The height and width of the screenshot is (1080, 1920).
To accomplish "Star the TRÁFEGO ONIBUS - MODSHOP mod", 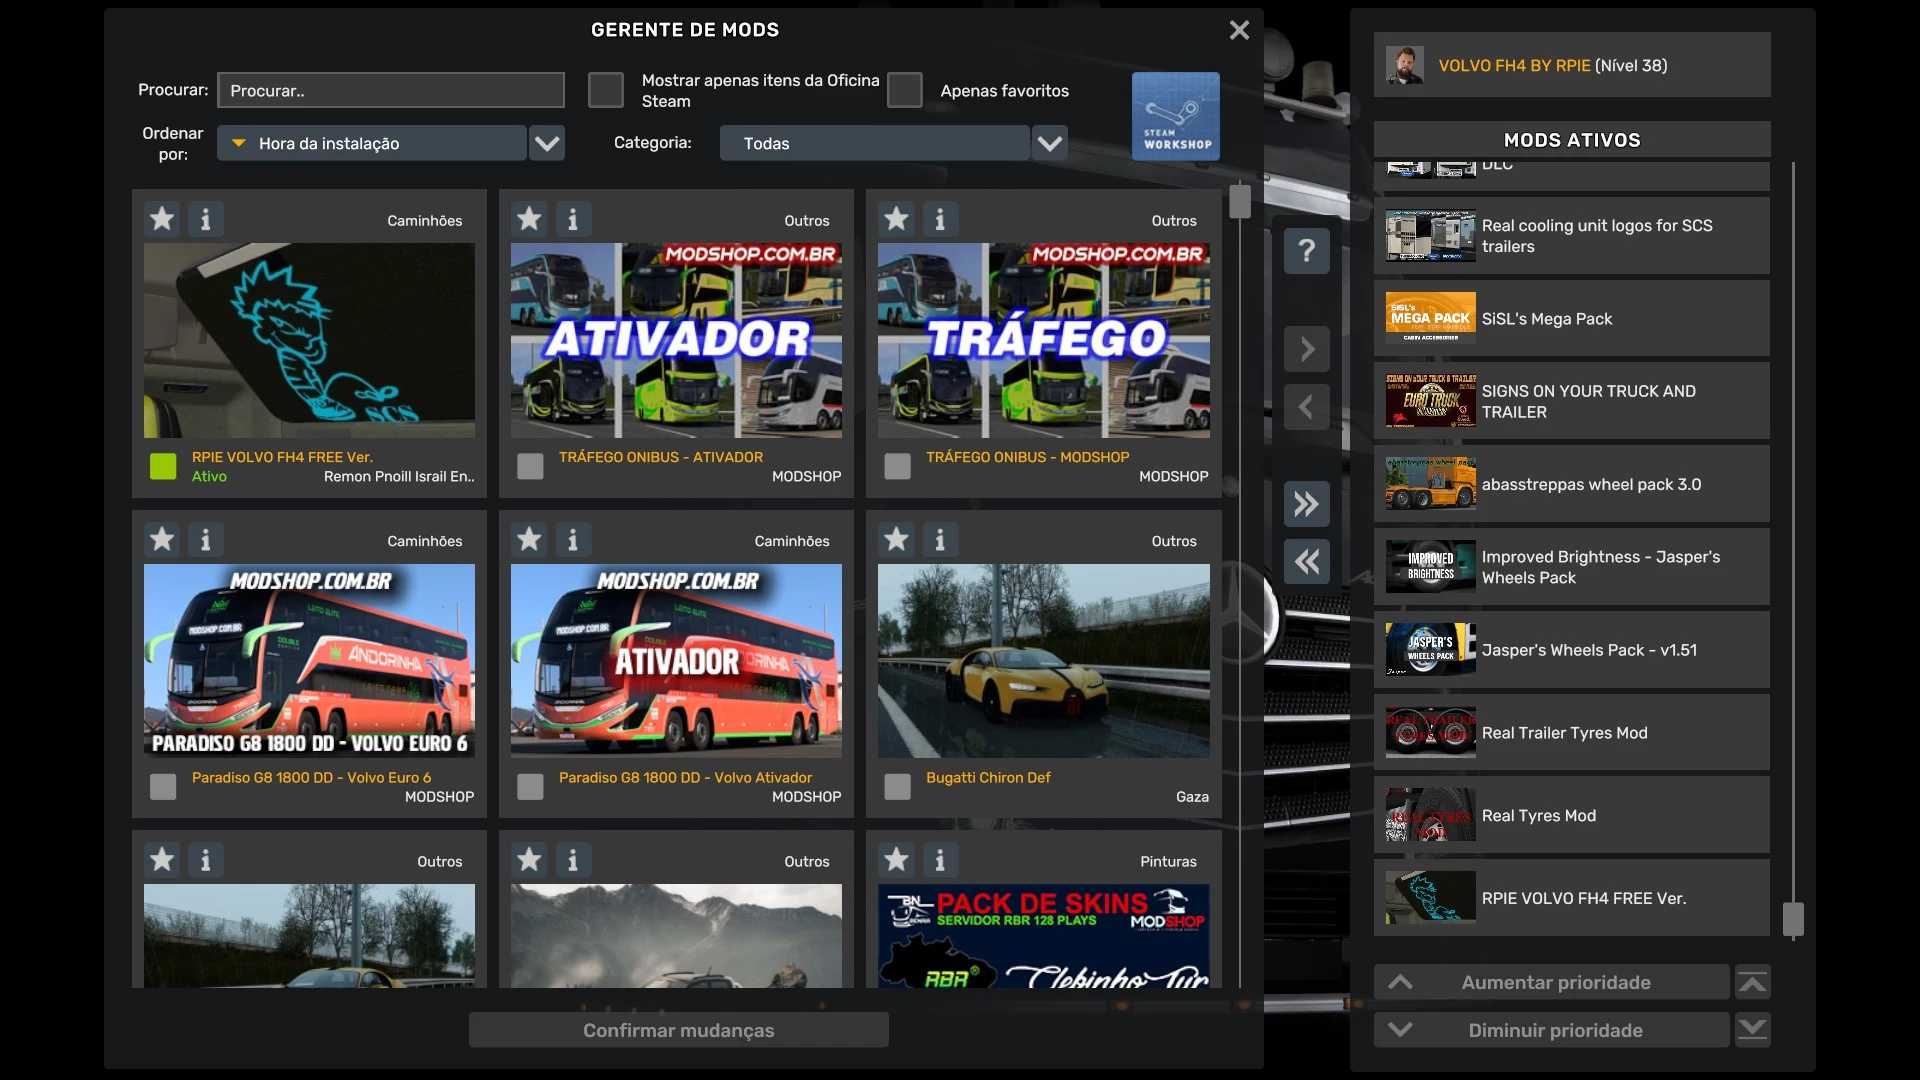I will click(x=896, y=219).
